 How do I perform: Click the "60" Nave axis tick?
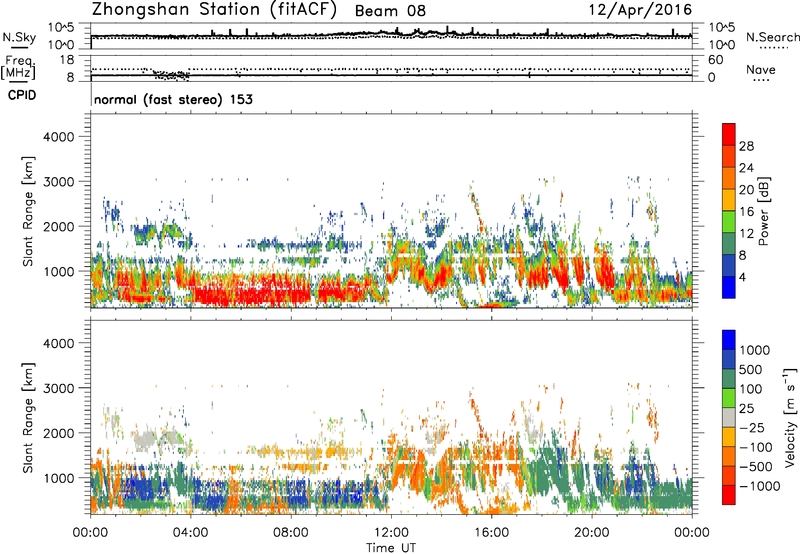point(715,60)
